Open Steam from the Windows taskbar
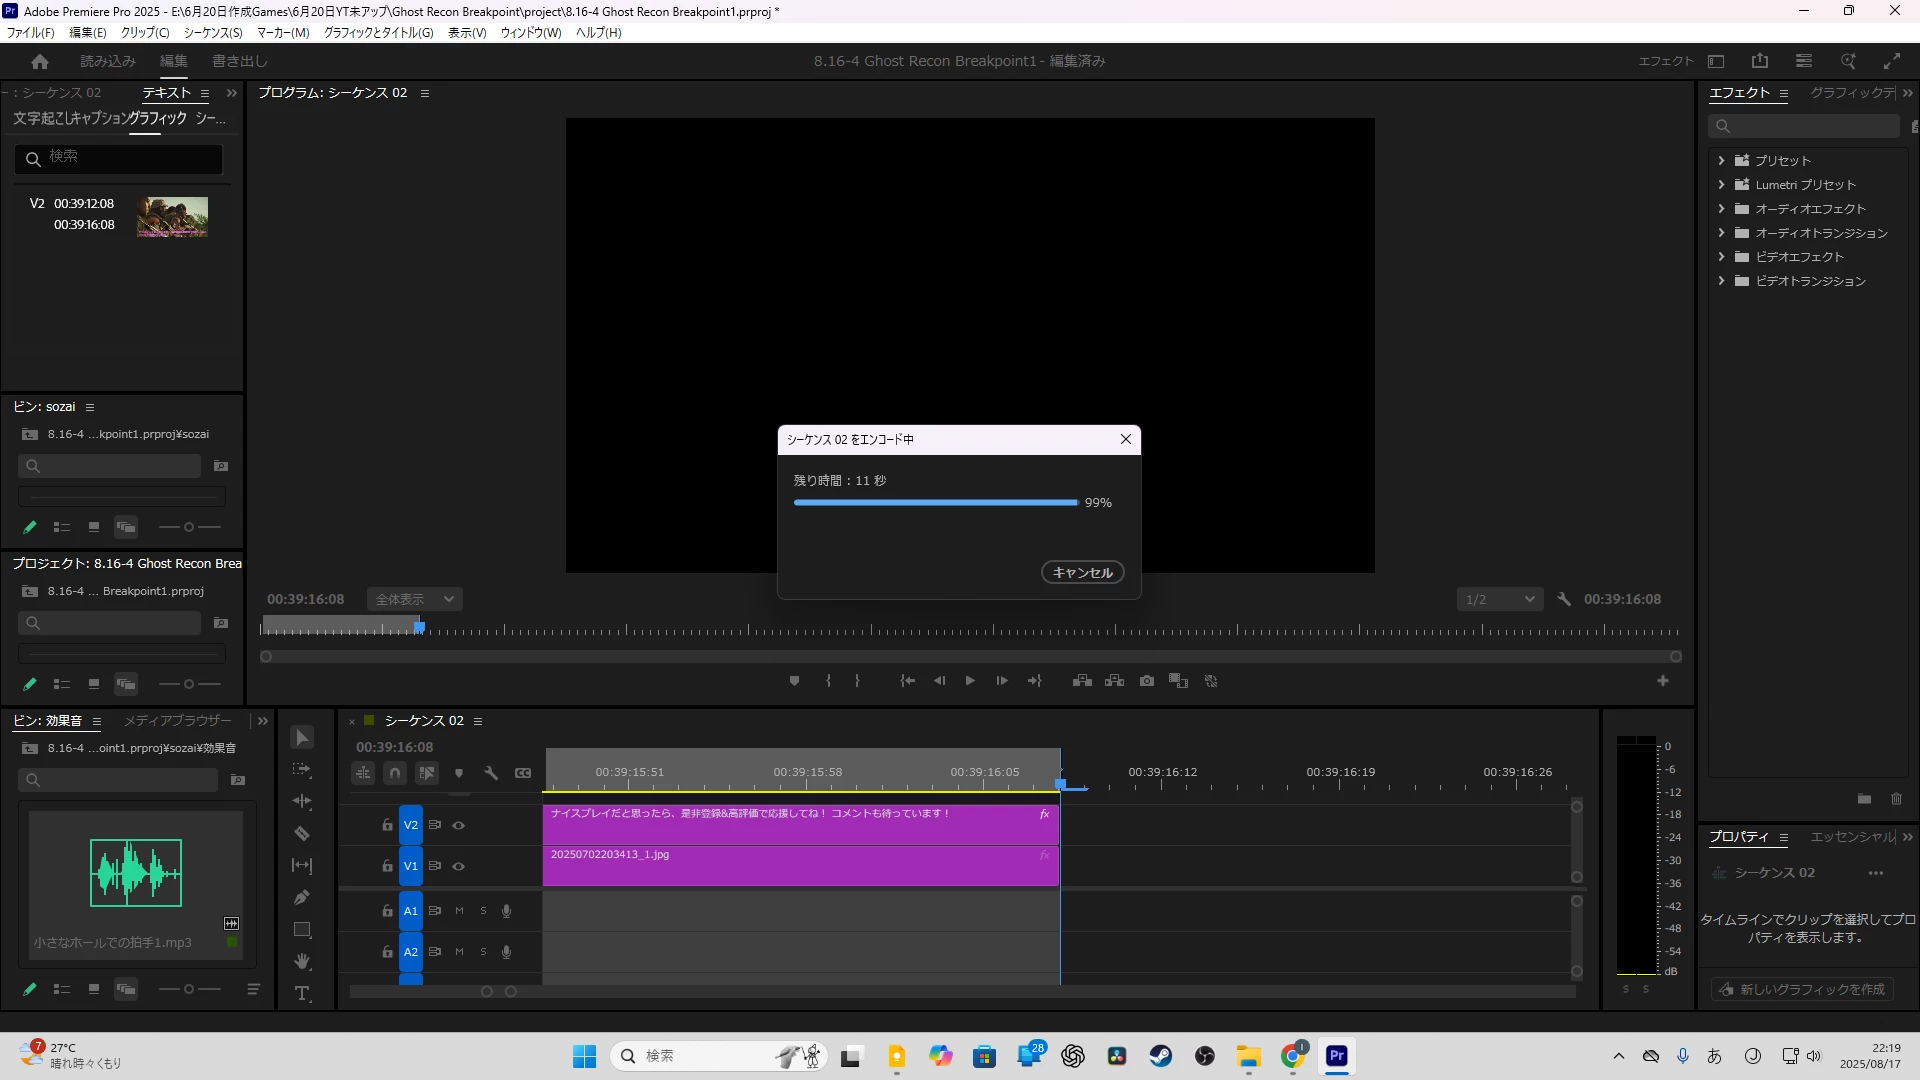The width and height of the screenshot is (1920, 1080). [x=1160, y=1056]
